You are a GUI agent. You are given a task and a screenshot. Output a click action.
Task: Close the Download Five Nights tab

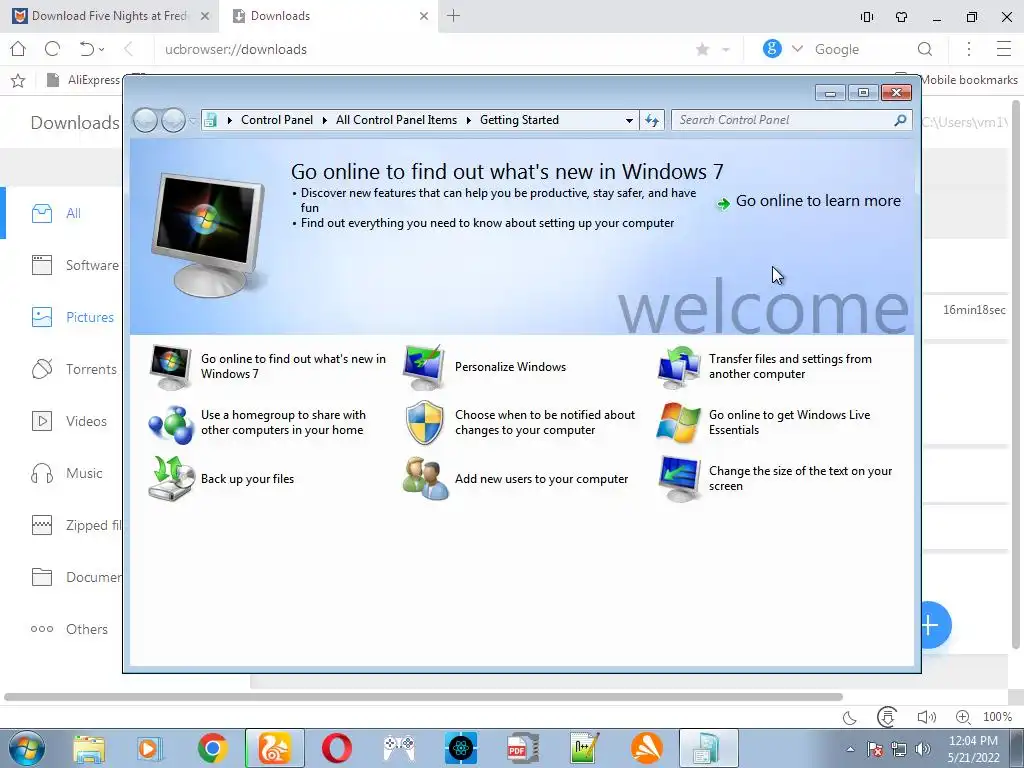(x=205, y=16)
